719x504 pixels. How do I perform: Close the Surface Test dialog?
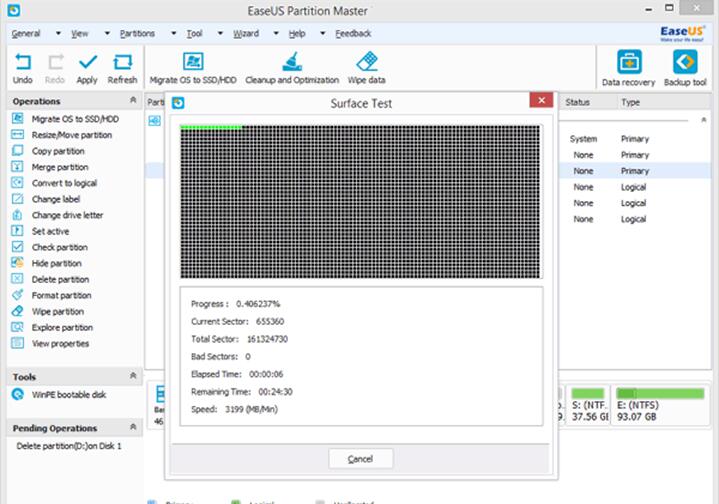click(x=541, y=100)
